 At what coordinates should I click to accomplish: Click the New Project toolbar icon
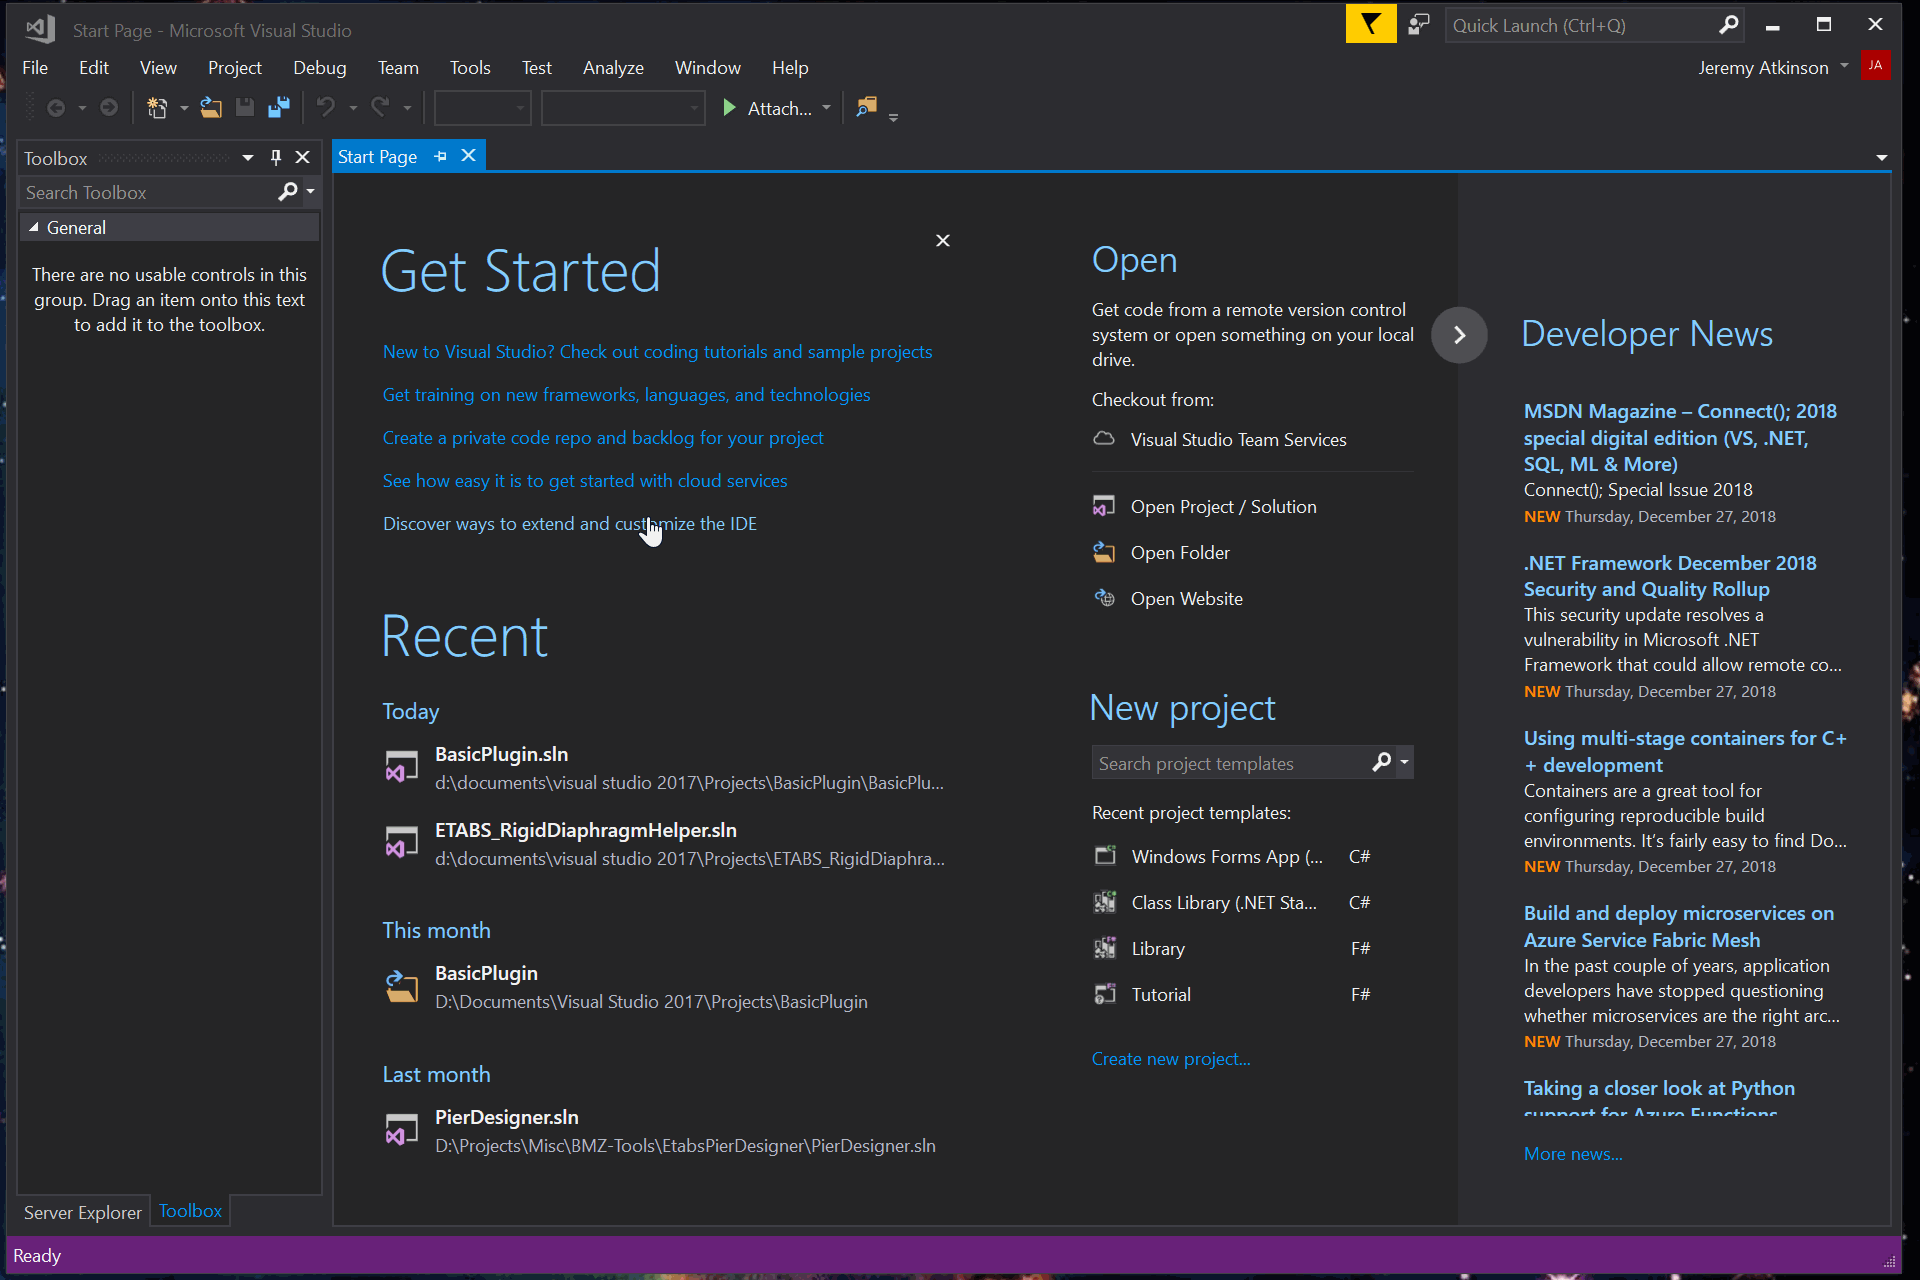pos(157,108)
